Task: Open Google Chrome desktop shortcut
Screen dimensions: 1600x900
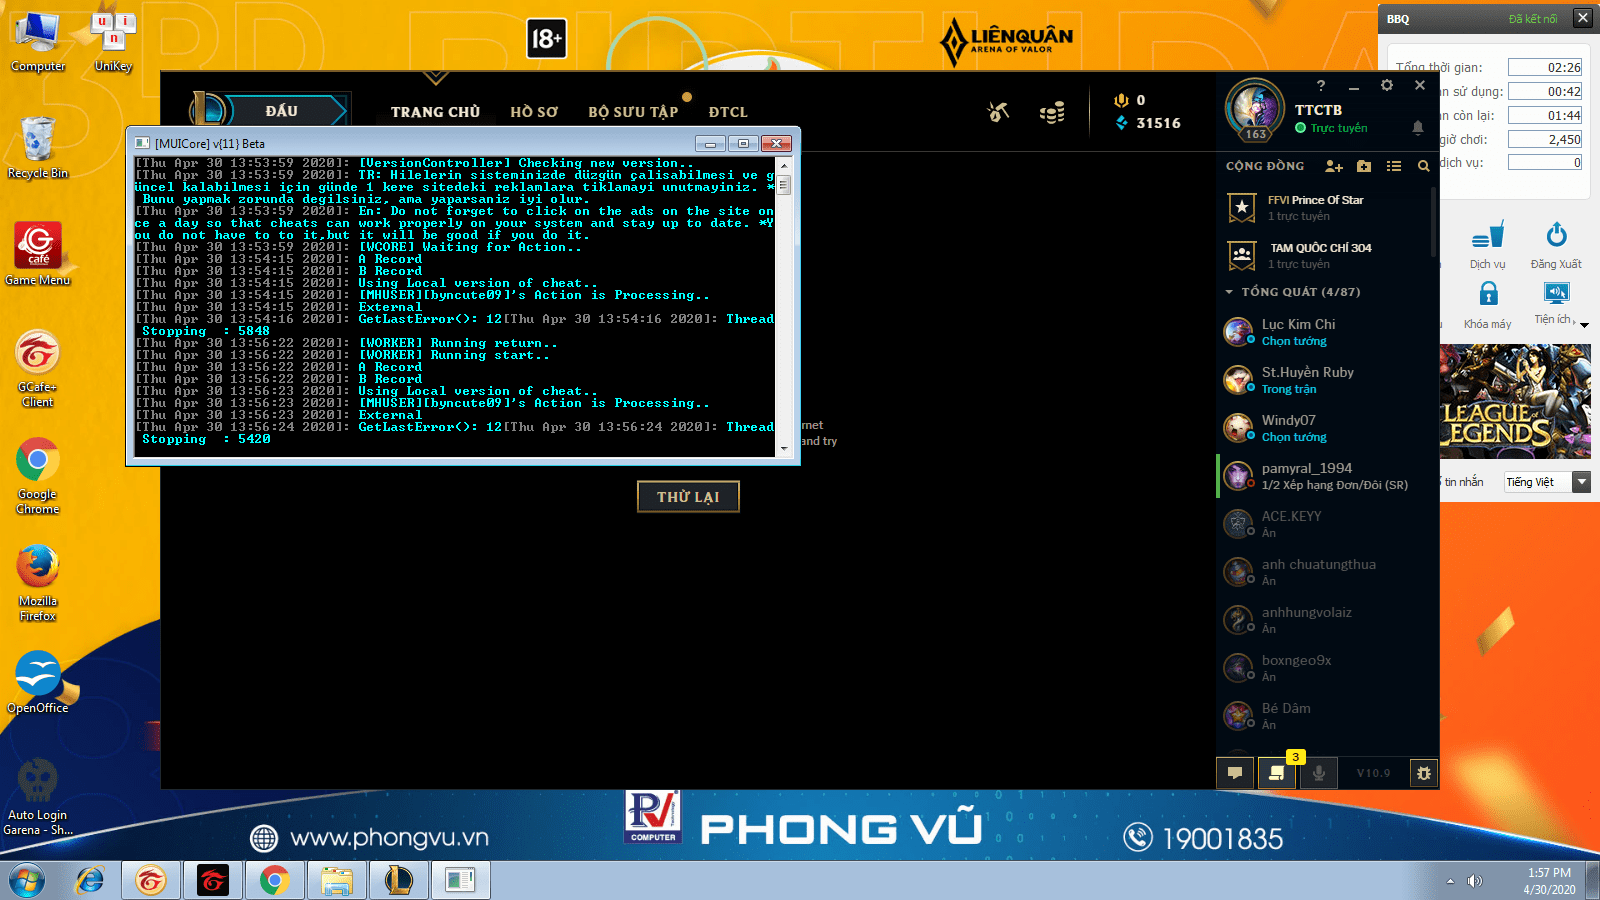Action: point(38,476)
